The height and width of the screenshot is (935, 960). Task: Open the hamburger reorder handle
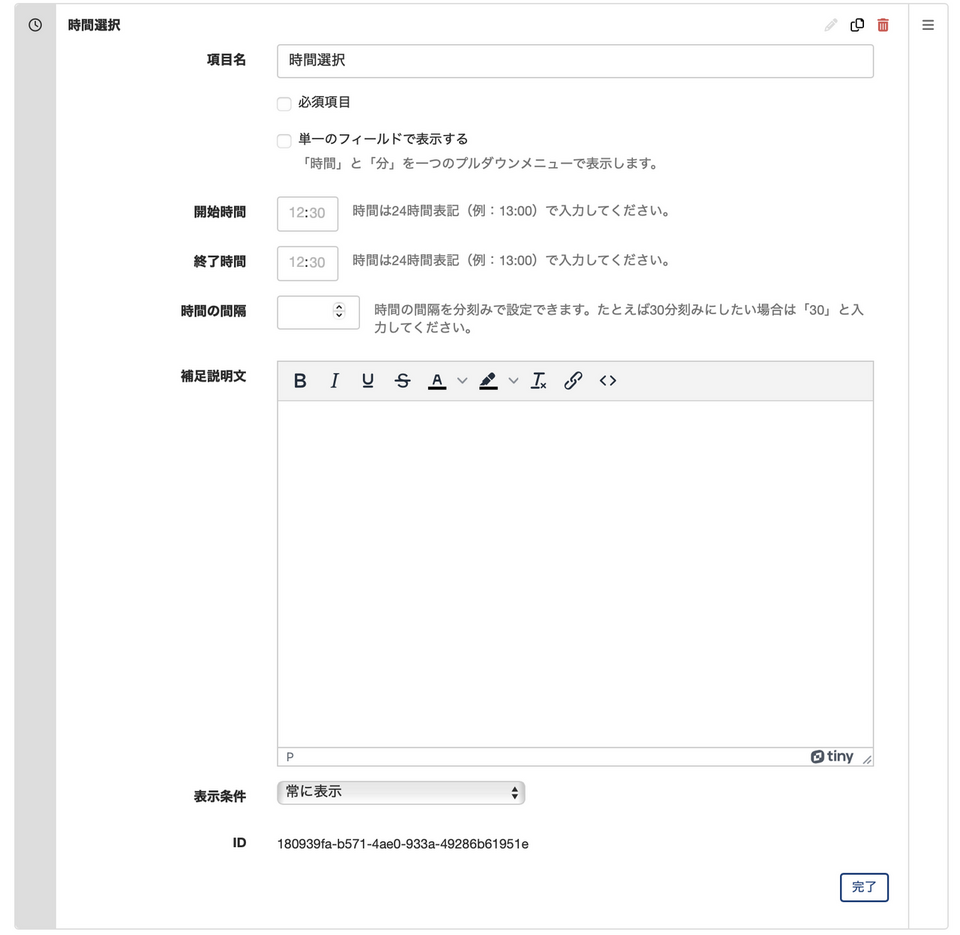(x=928, y=25)
